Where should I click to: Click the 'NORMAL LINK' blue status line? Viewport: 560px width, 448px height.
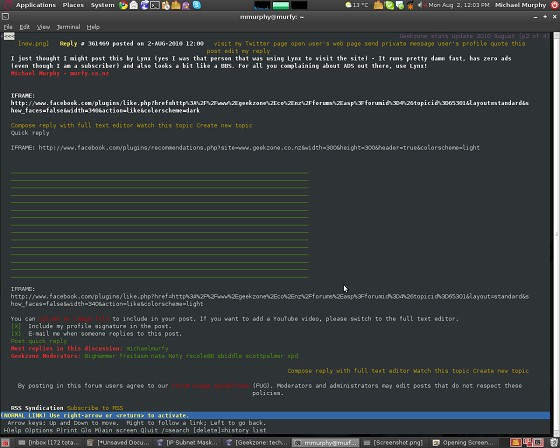click(x=275, y=415)
